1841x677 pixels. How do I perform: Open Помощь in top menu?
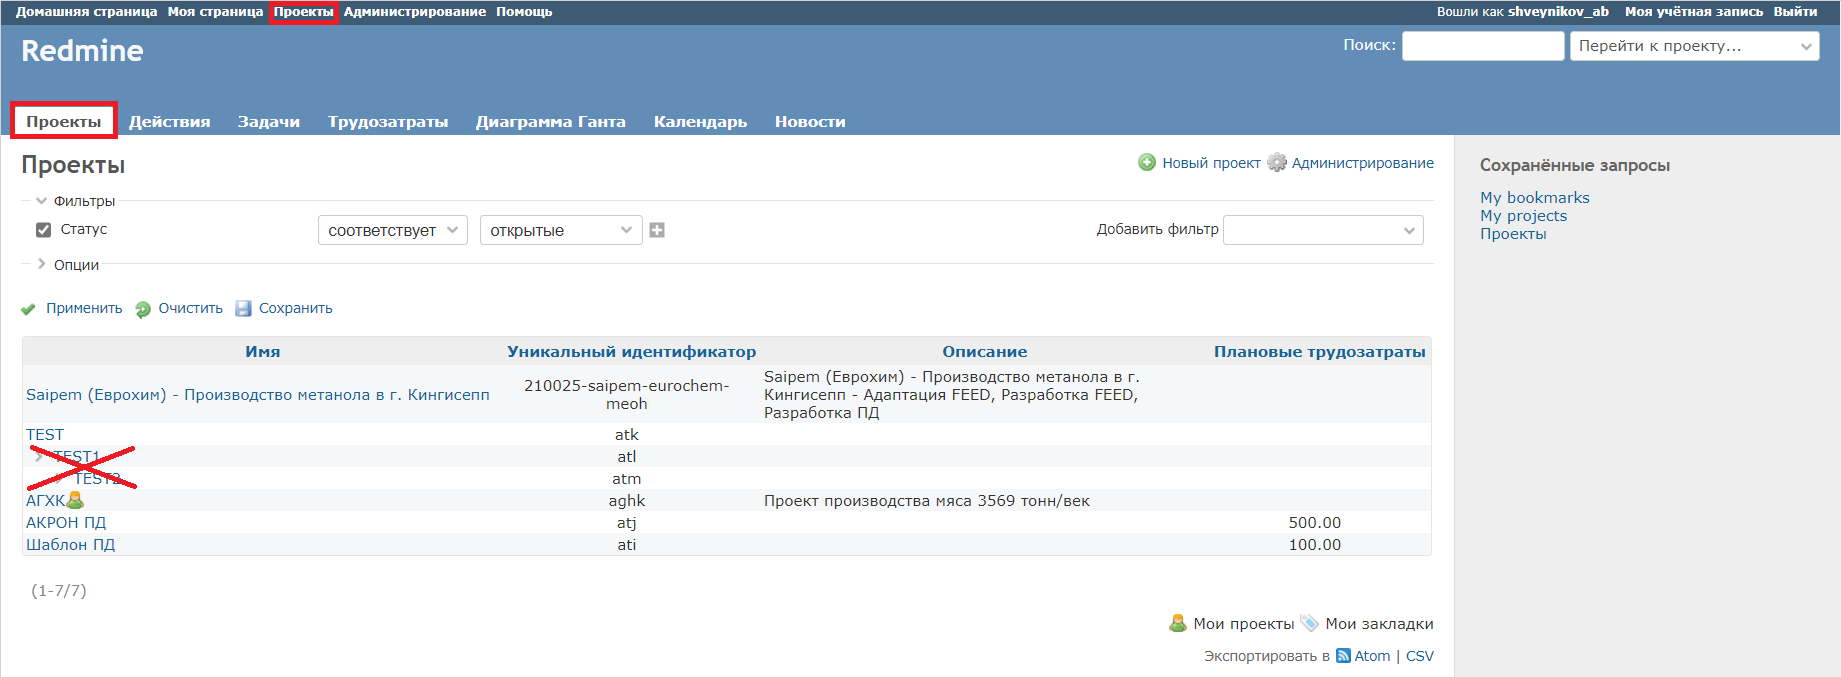pos(524,12)
